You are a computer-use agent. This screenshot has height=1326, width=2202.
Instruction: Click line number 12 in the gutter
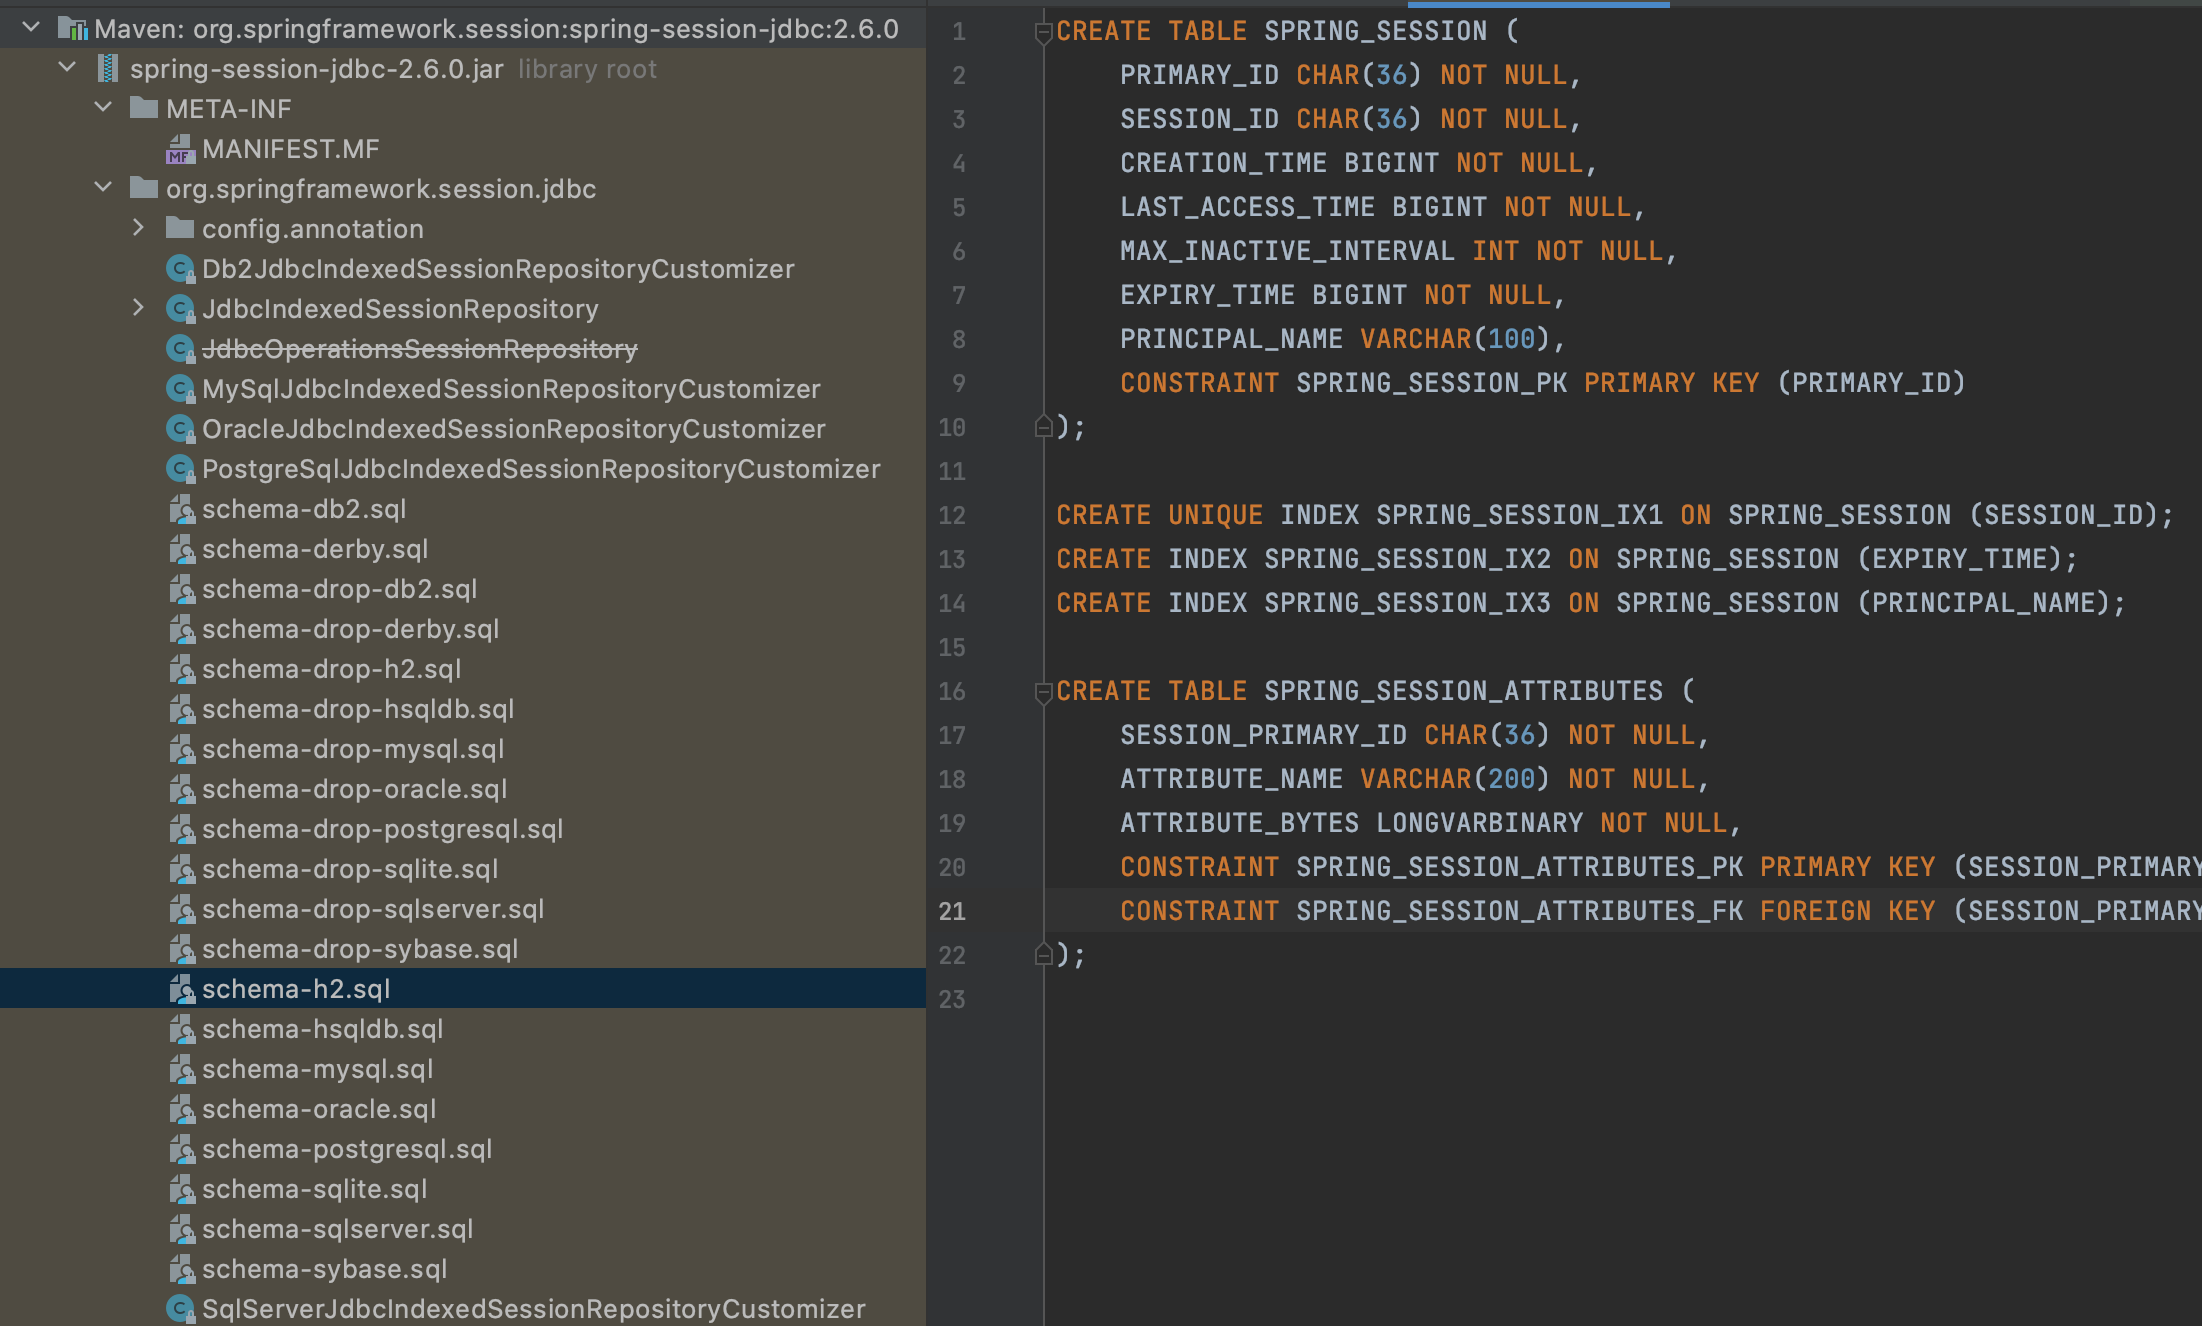point(952,516)
